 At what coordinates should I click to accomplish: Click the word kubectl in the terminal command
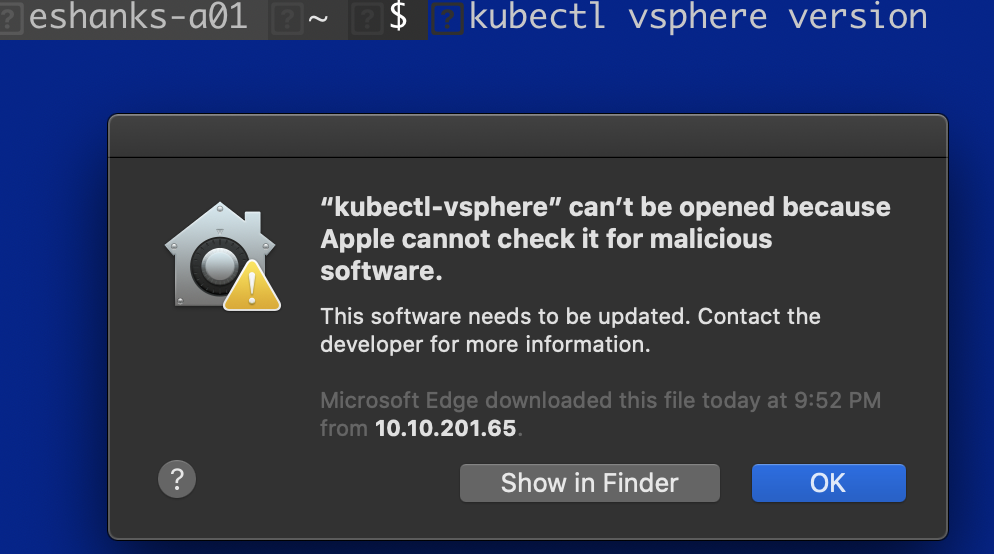537,17
